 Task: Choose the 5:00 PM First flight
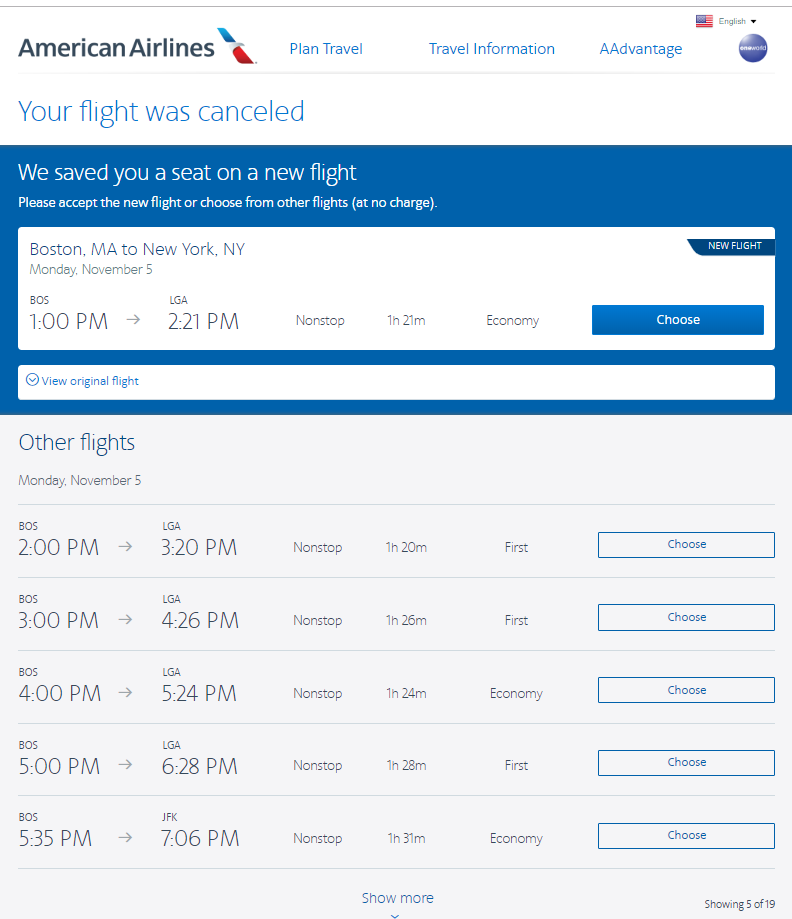686,763
